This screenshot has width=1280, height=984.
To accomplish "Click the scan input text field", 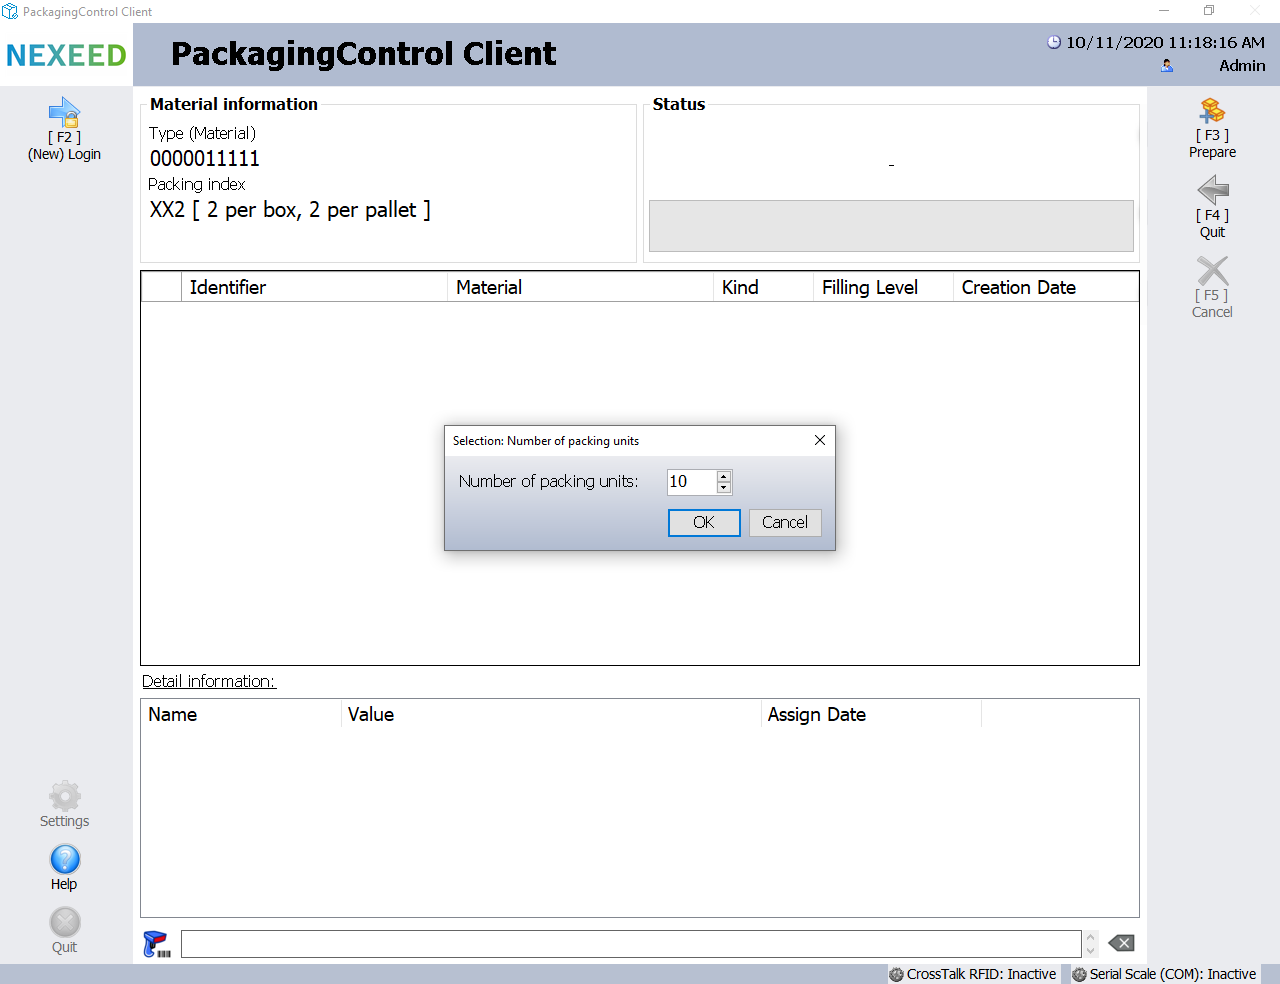I will pos(630,944).
